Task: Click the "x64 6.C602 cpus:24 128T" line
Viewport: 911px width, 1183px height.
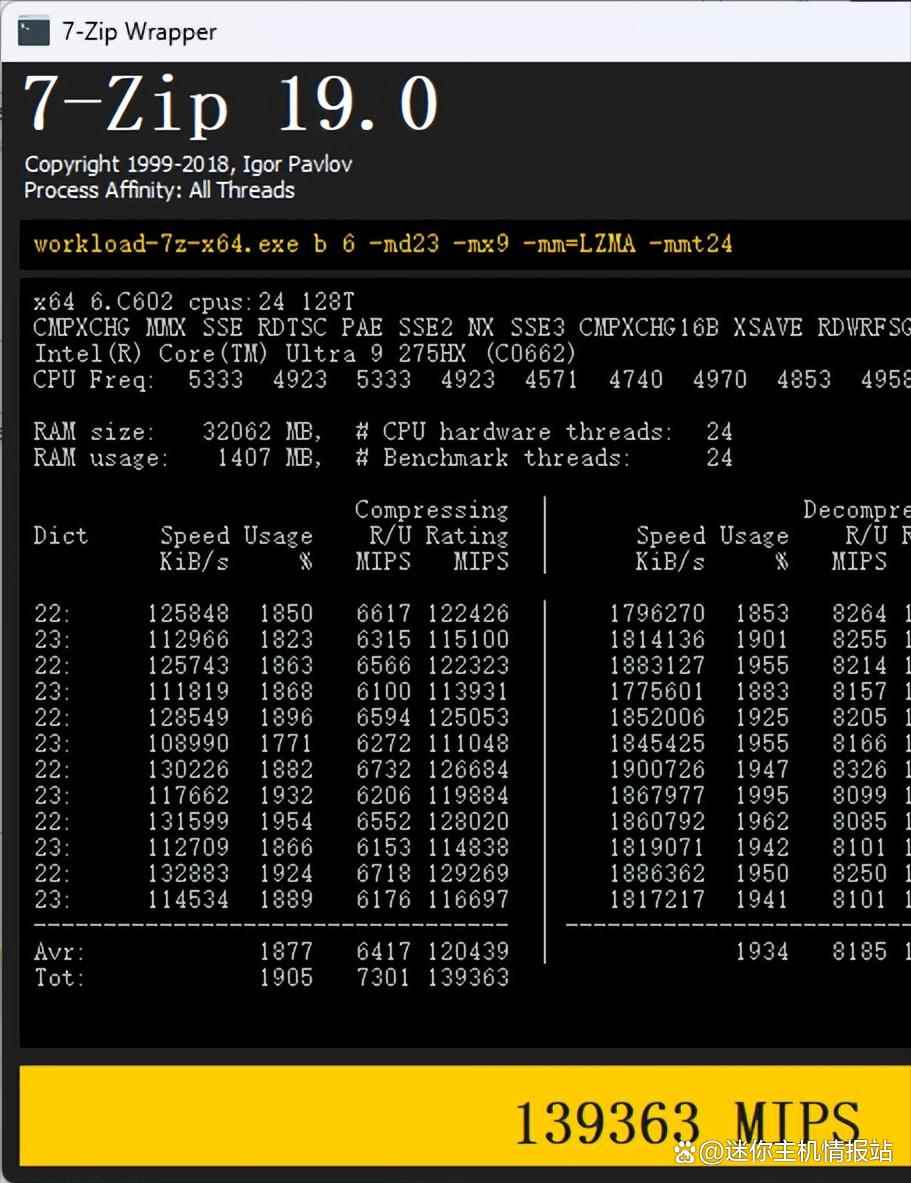Action: (194, 303)
